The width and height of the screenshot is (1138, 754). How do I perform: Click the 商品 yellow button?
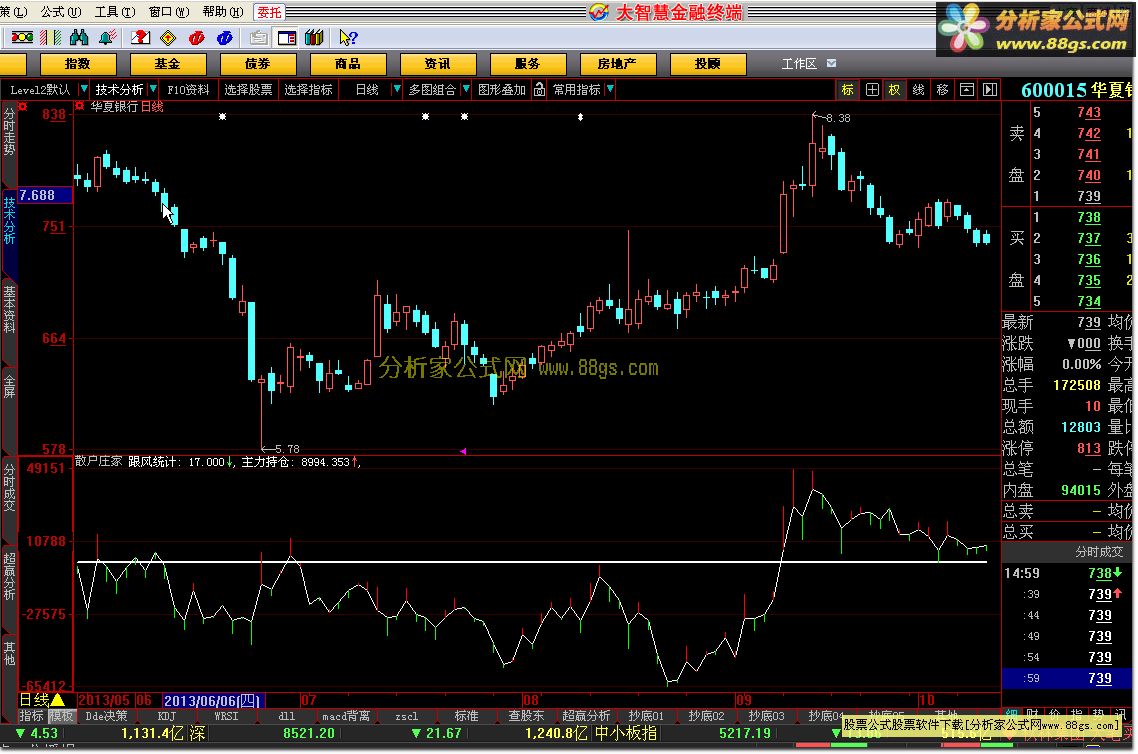(348, 64)
